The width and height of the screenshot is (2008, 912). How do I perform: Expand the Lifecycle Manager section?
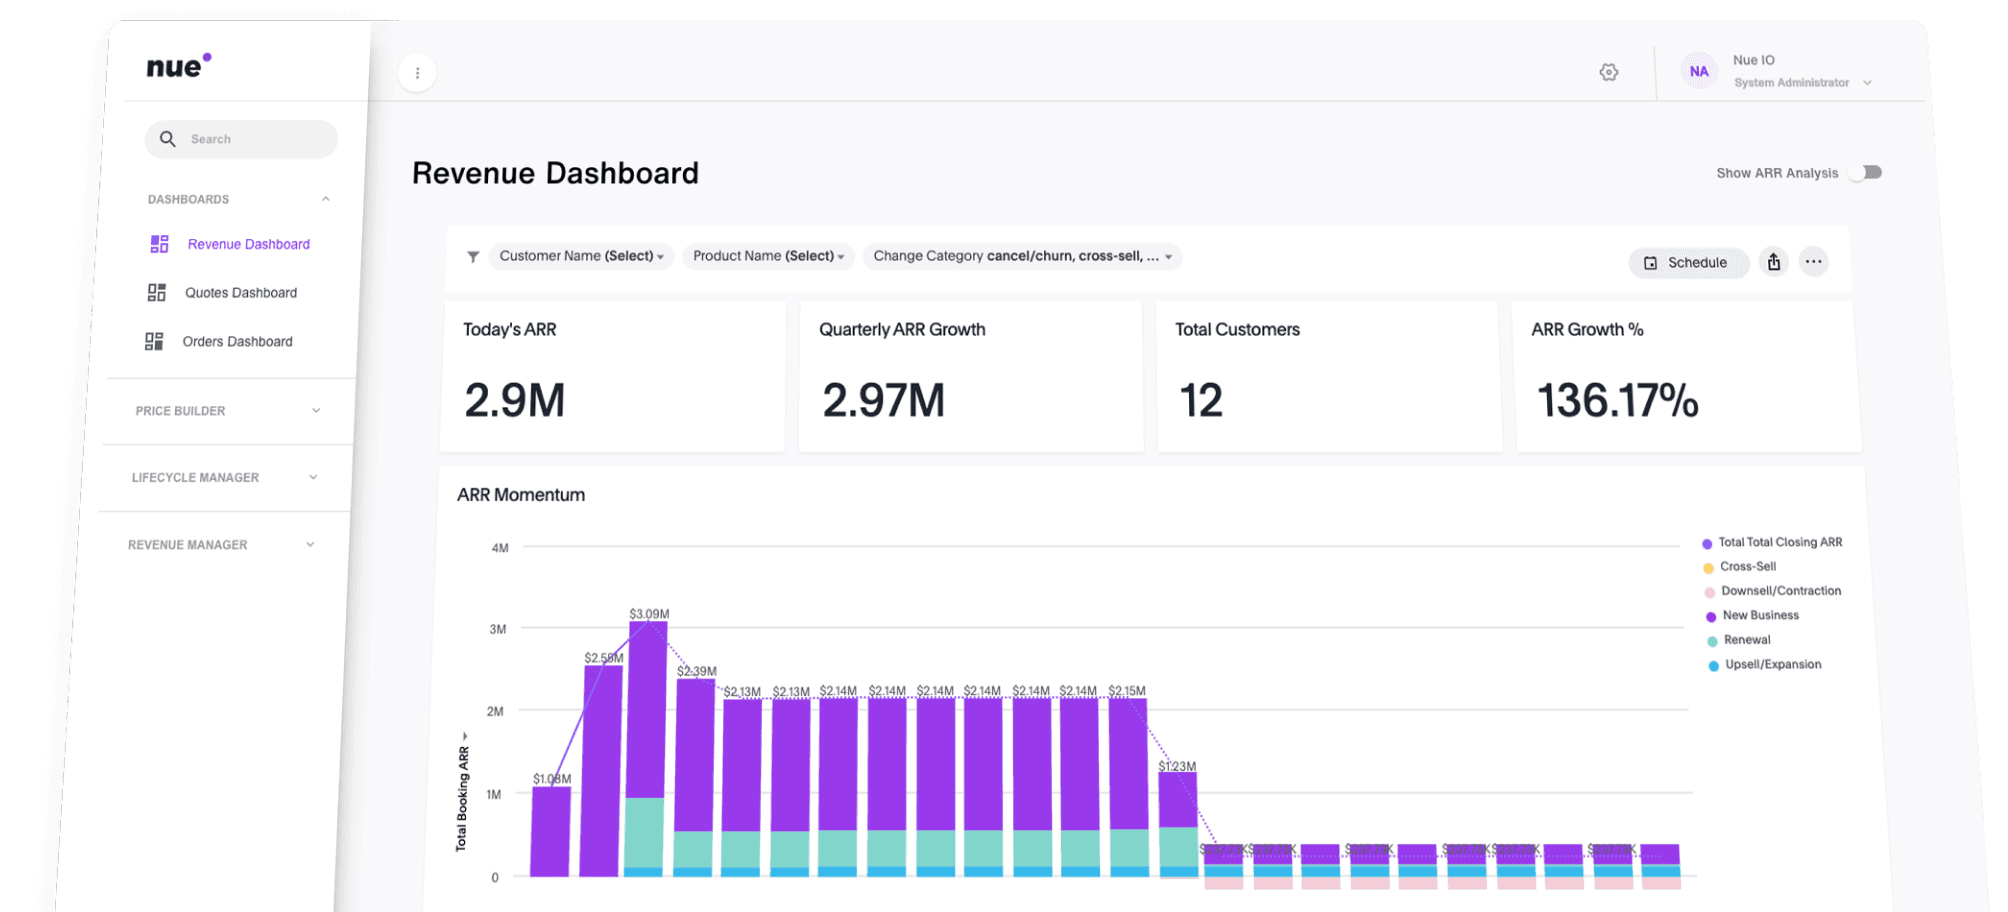225,478
